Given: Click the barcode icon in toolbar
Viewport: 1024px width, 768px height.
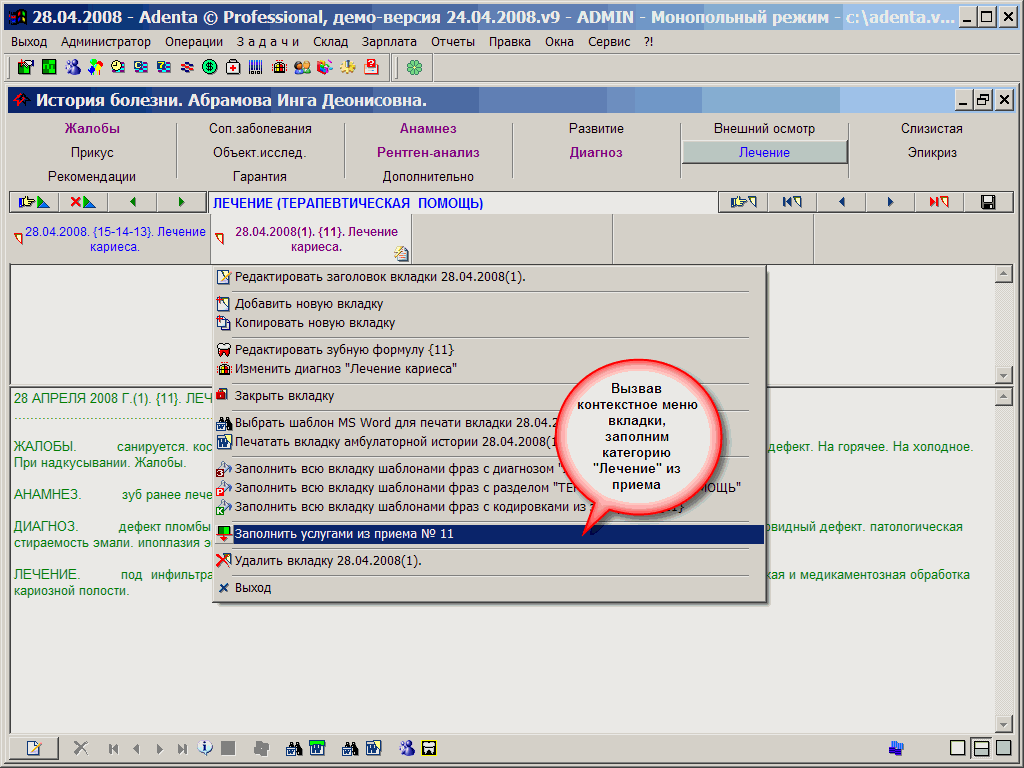Looking at the screenshot, I should [256, 67].
